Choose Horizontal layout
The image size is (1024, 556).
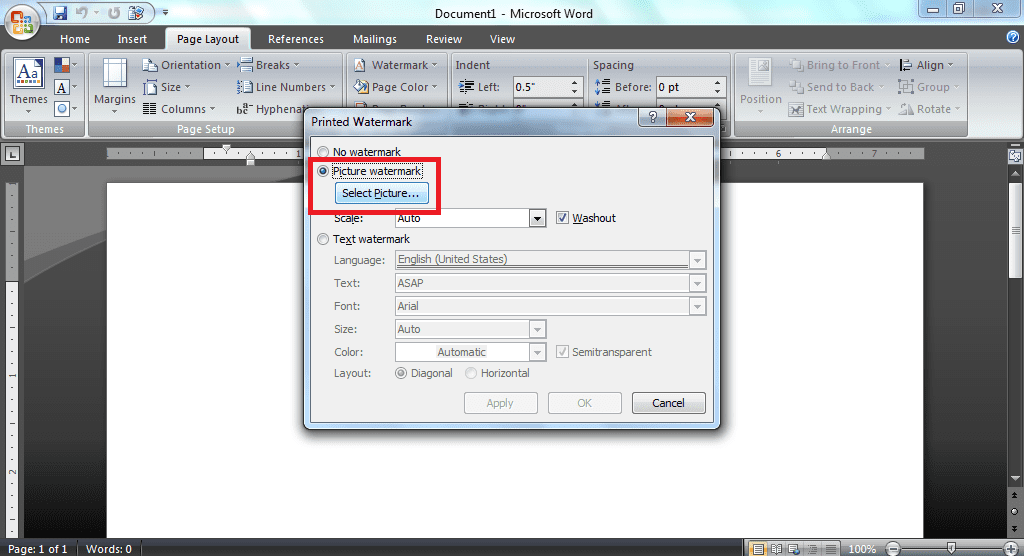coord(471,373)
